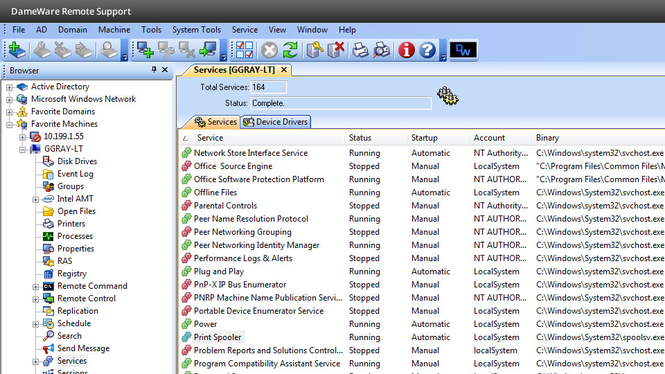Collapse the Favorite Machines node
Viewport: 665px width, 374px height.
click(9, 125)
